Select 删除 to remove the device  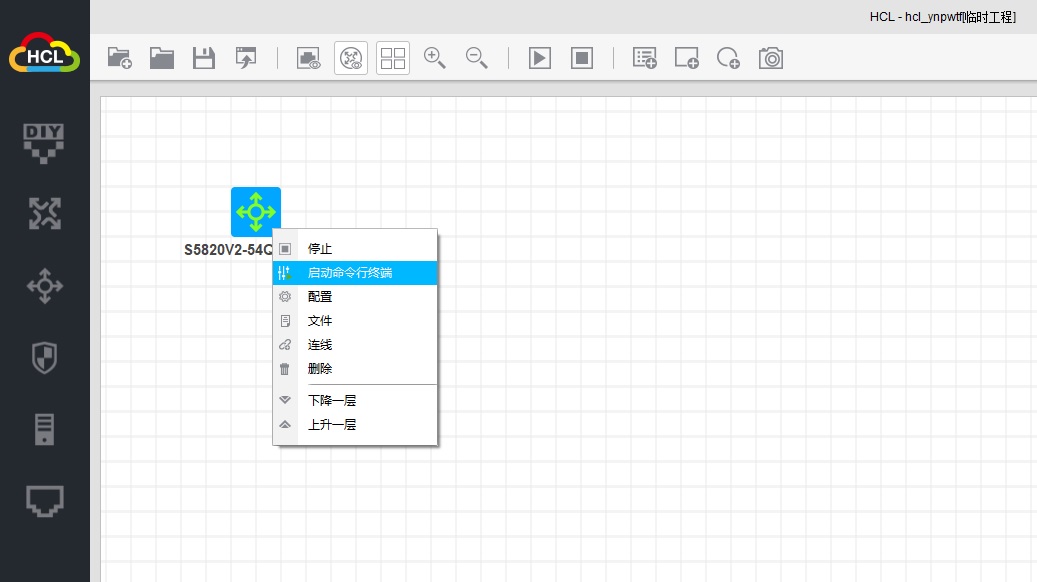[320, 369]
